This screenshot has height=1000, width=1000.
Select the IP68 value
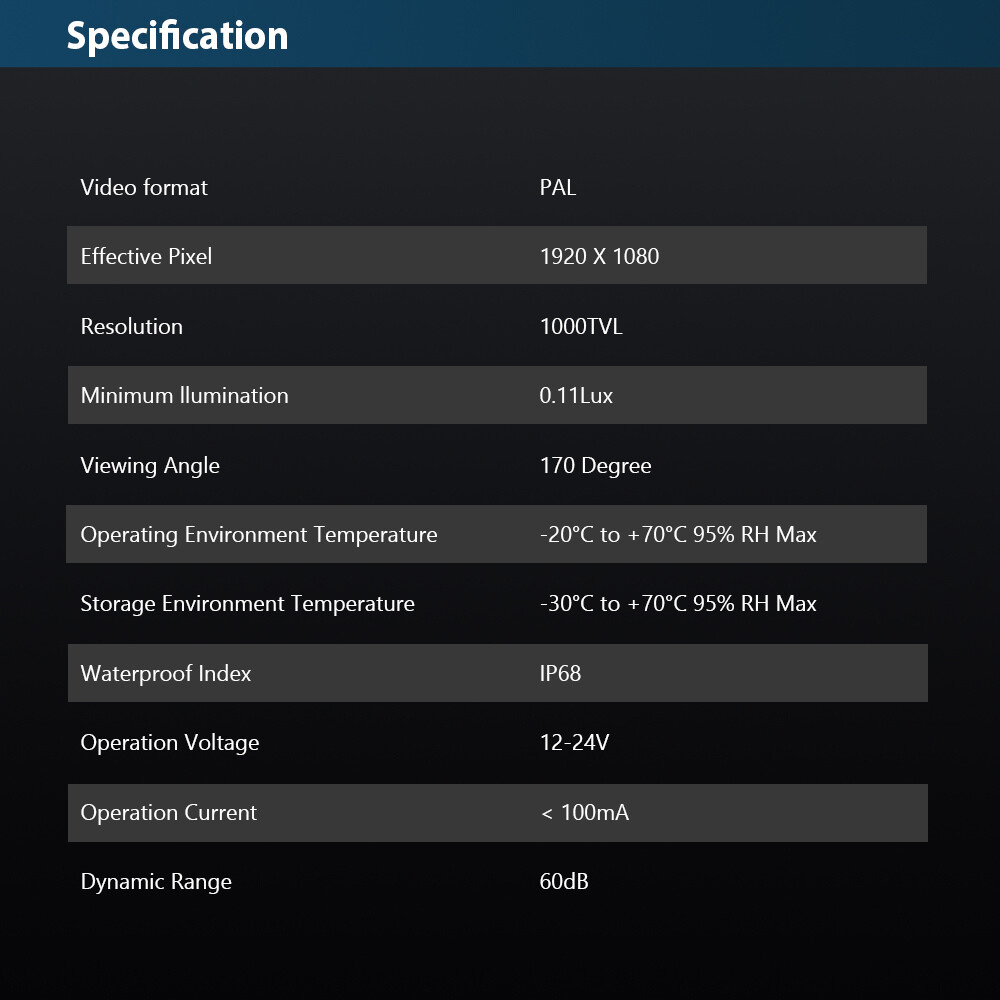[x=560, y=673]
